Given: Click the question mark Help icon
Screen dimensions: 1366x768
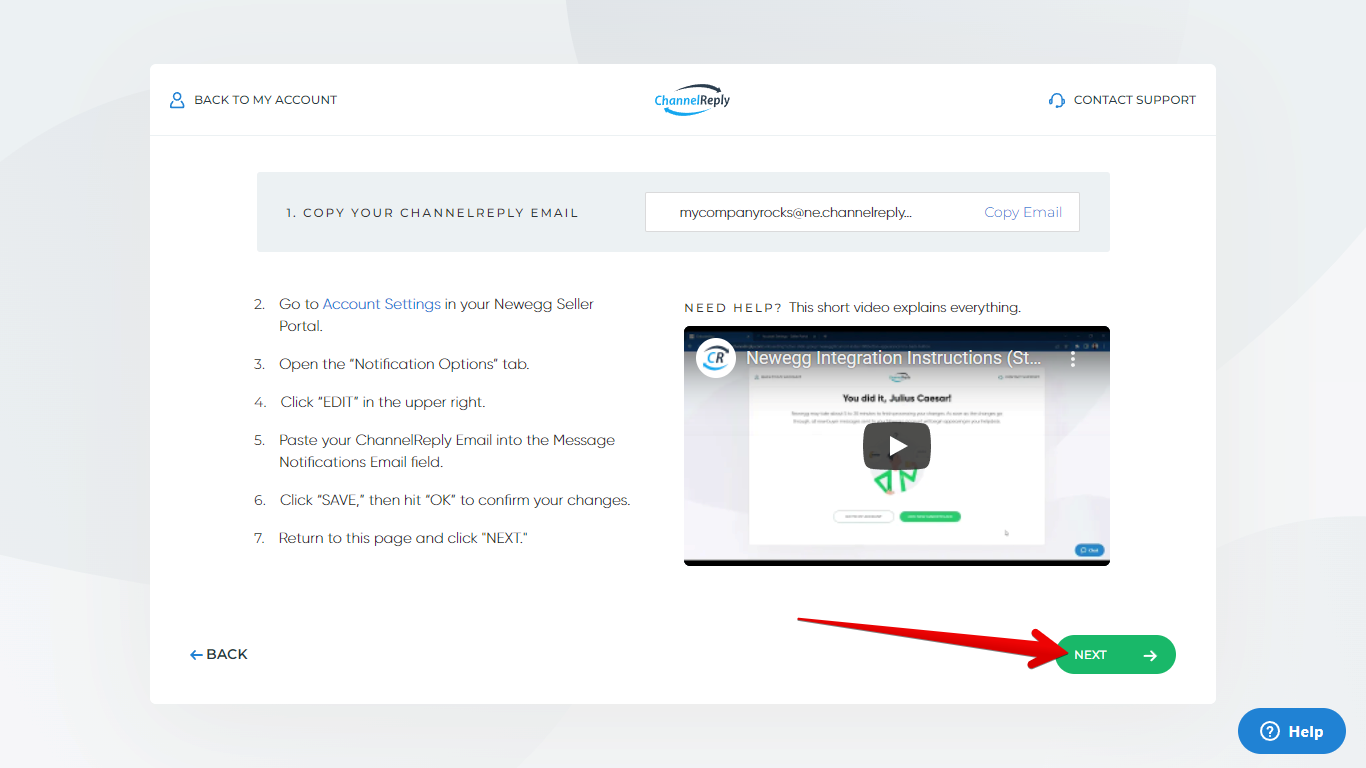Looking at the screenshot, I should (x=1270, y=731).
